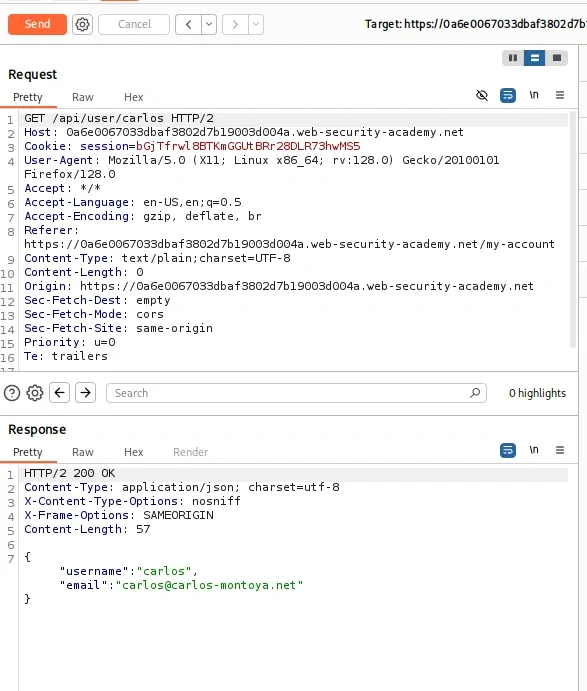Switch Response view to the Hex tab
Screen dimensions: 587x691
point(134,452)
